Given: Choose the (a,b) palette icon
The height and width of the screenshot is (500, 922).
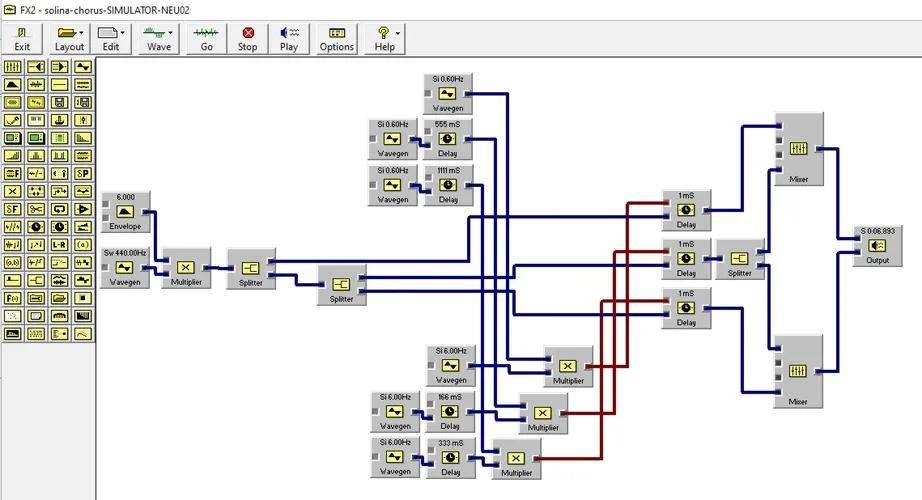Looking at the screenshot, I should (x=12, y=262).
